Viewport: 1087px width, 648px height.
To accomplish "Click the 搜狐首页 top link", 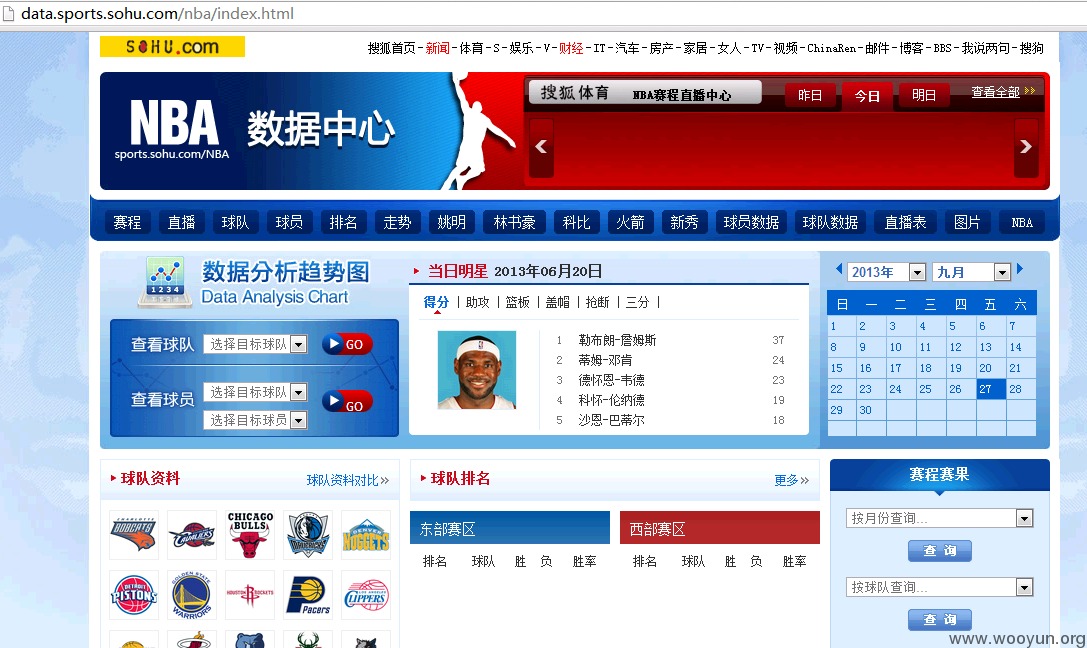I will click(392, 48).
